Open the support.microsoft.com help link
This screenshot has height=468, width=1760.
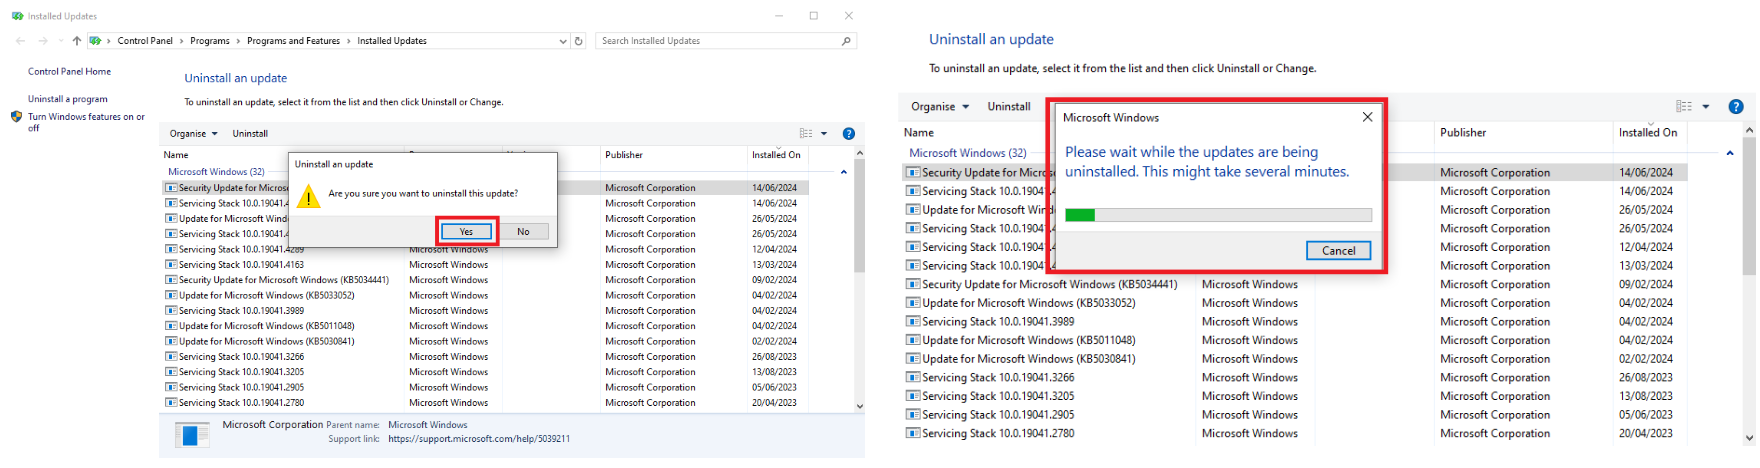479,439
